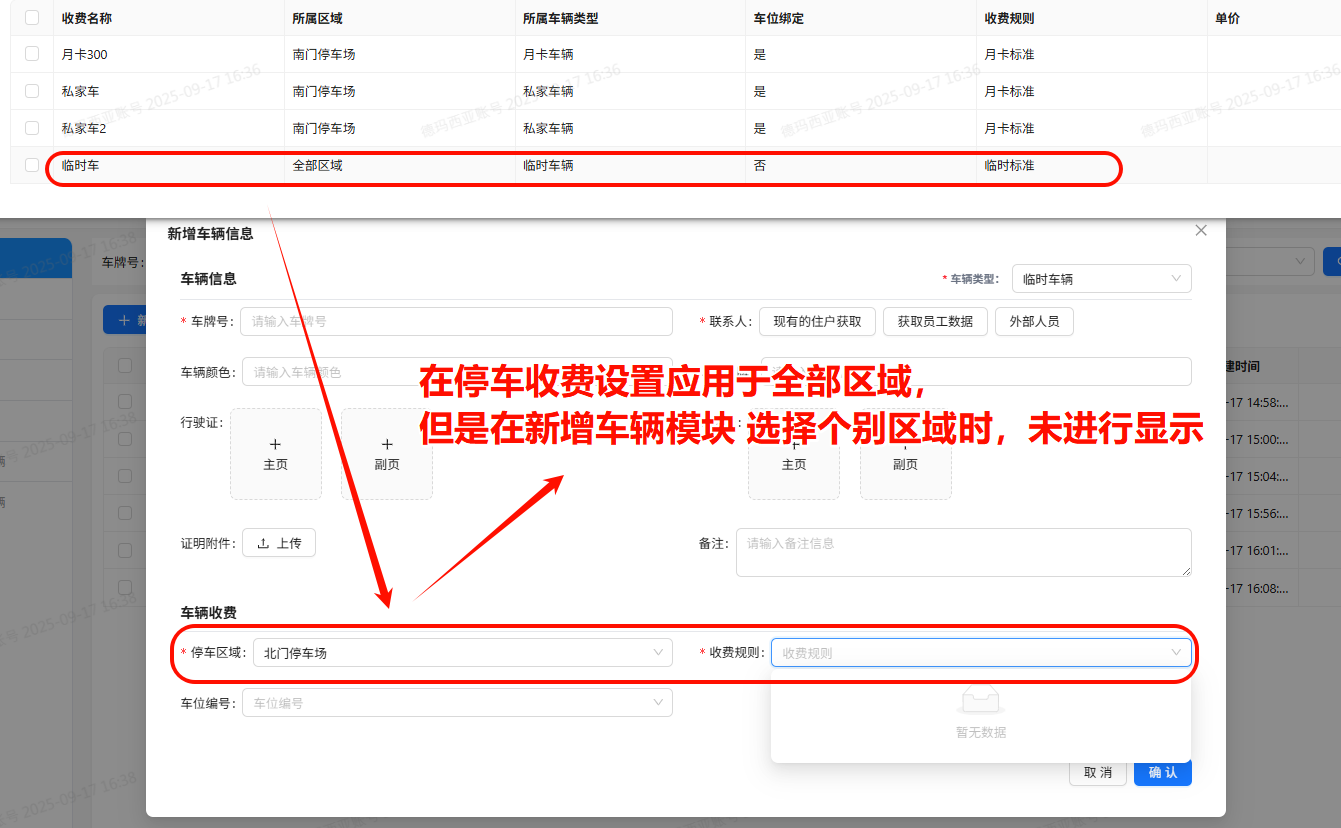The width and height of the screenshot is (1341, 828).
Task: Open the 临时标准 rule link in table
Action: pos(1007,166)
